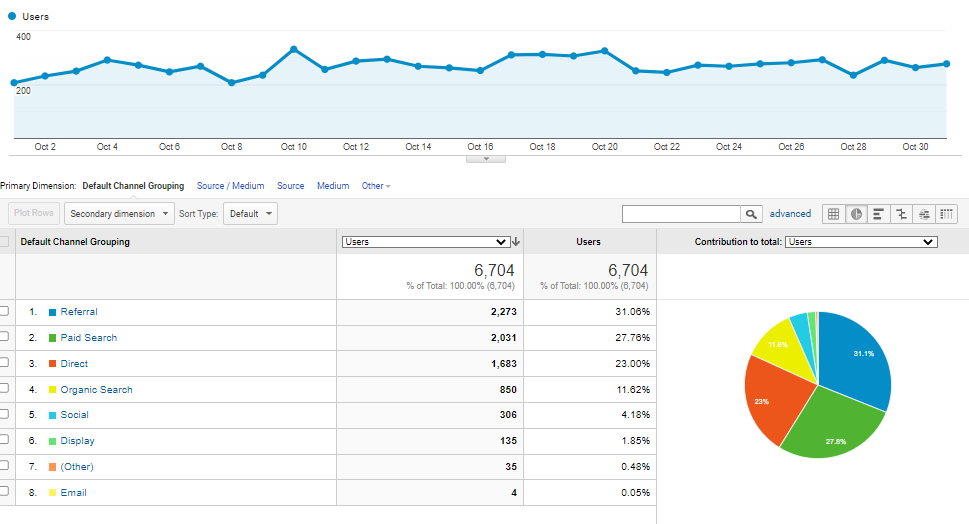
Task: Open the Contribution to total metric dropdown
Action: pos(861,242)
